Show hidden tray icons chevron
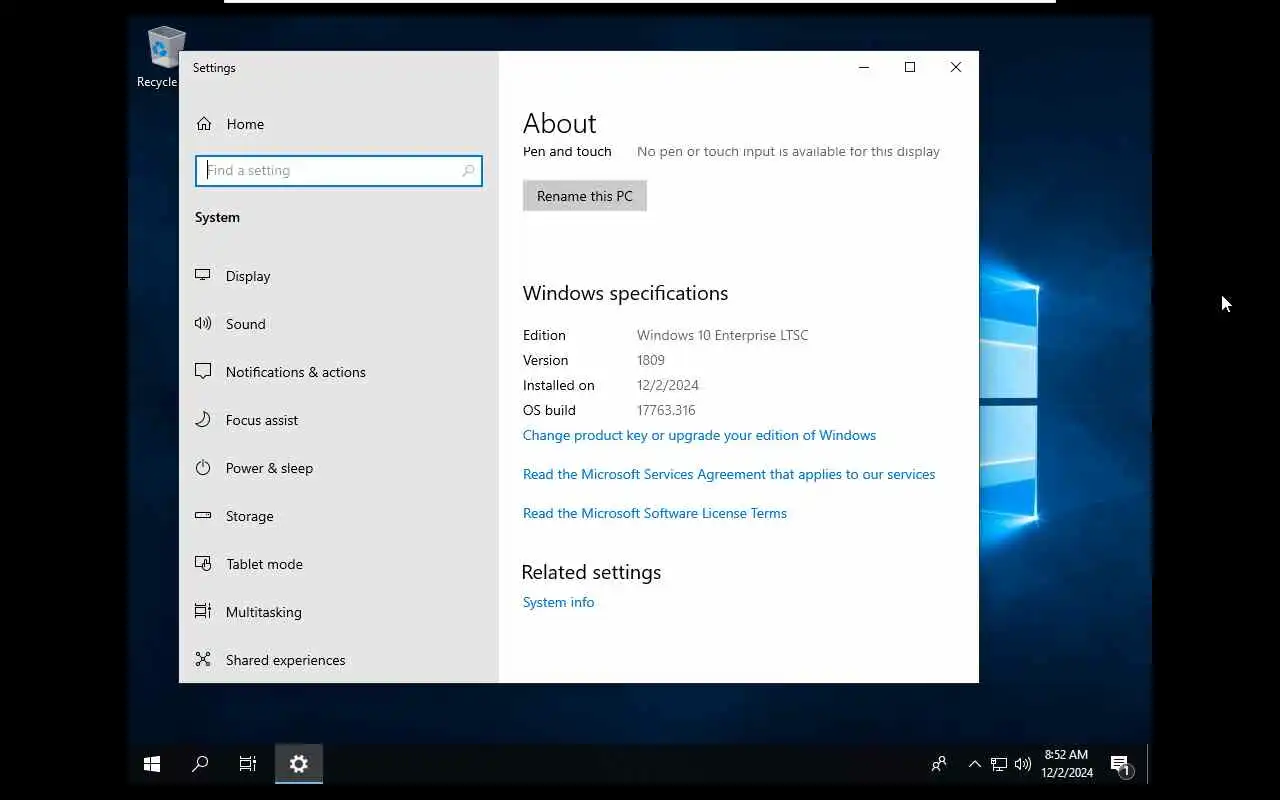 974,764
